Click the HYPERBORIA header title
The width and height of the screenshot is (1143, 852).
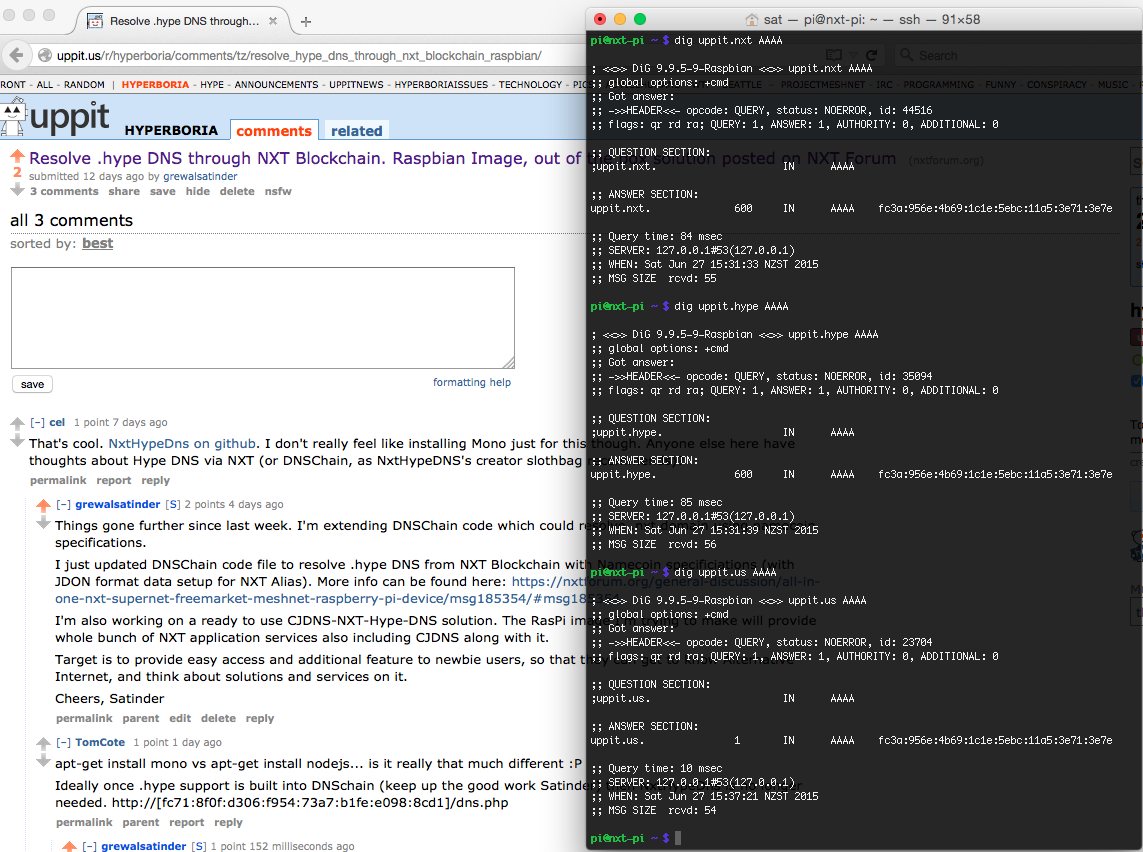[x=171, y=130]
